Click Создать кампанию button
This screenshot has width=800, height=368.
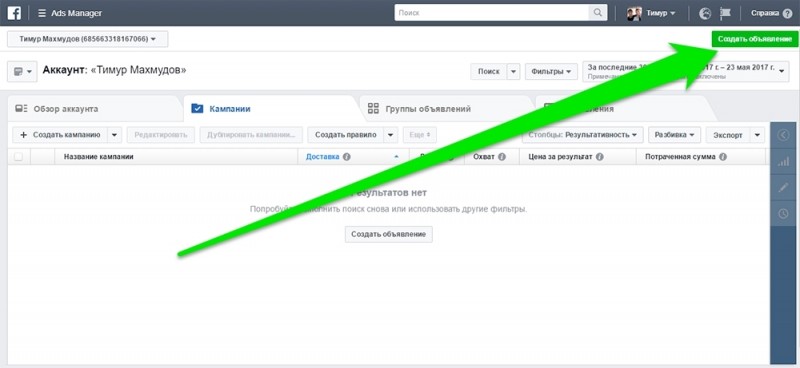pyautogui.click(x=60, y=135)
